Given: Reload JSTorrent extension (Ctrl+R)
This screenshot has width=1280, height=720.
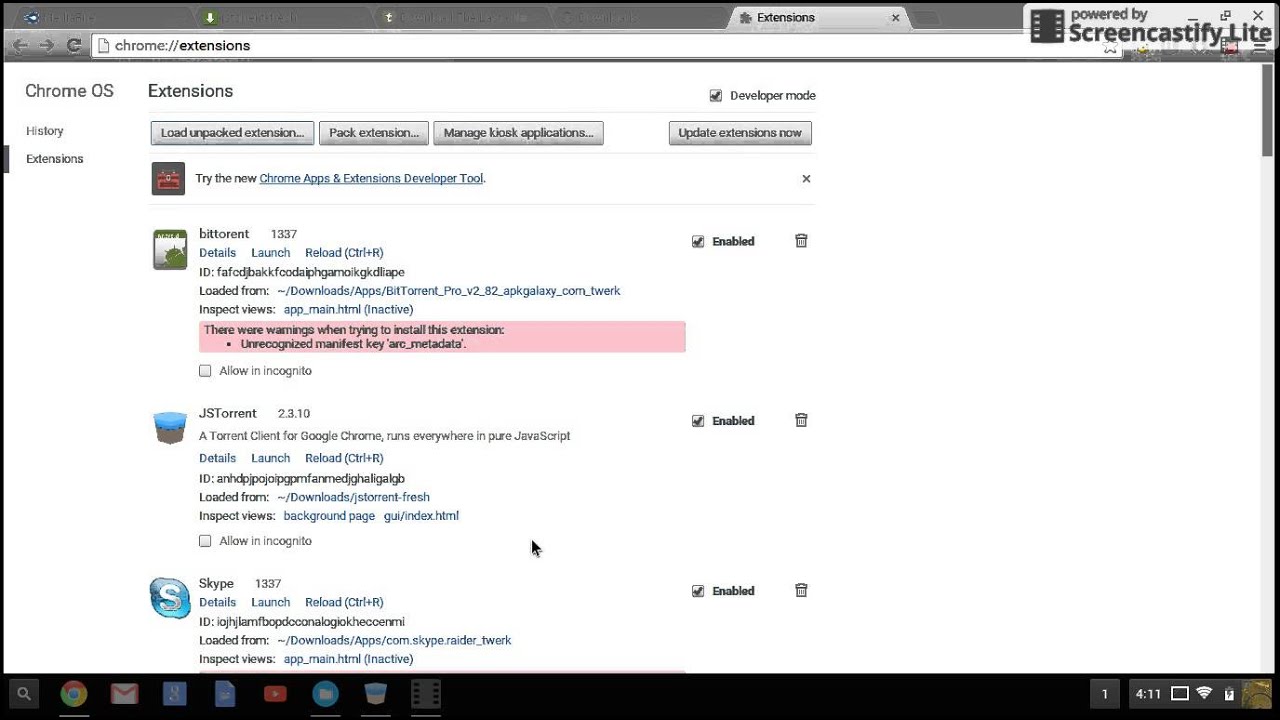Looking at the screenshot, I should (x=344, y=458).
